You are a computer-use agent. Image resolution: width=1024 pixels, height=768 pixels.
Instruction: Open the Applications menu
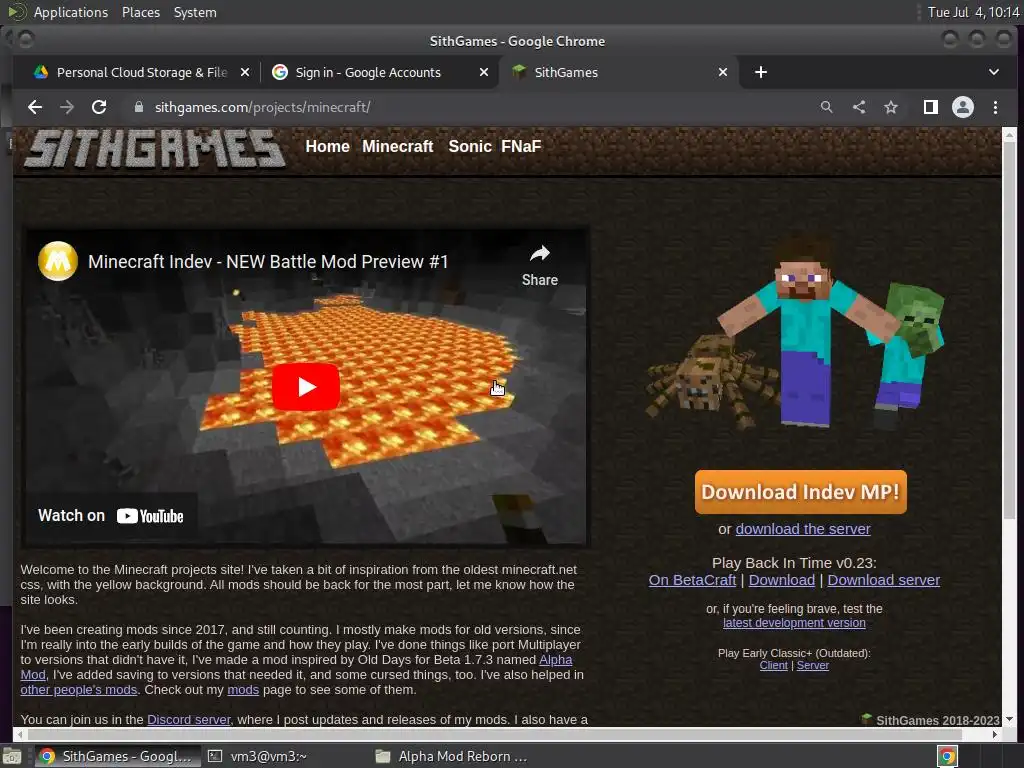pos(71,12)
